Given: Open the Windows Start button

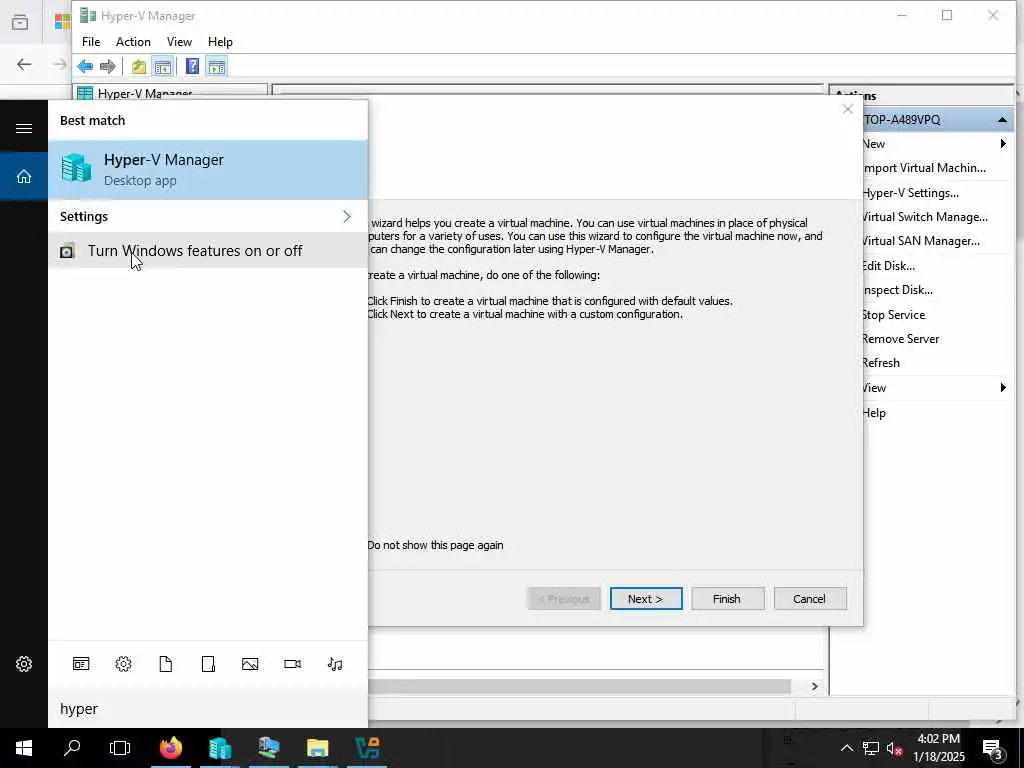Looking at the screenshot, I should [x=24, y=748].
